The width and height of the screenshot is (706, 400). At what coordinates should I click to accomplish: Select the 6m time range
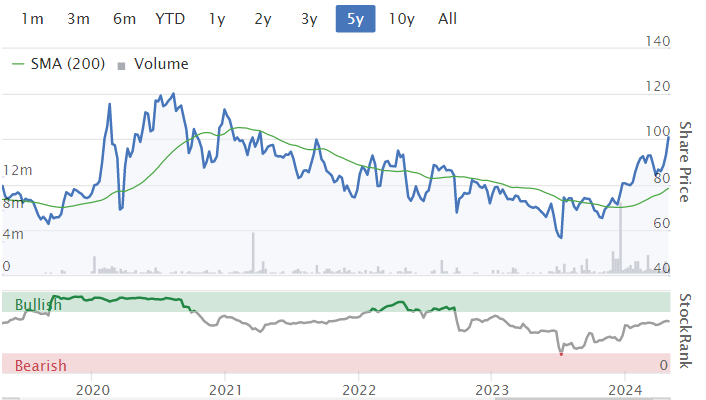coord(124,19)
